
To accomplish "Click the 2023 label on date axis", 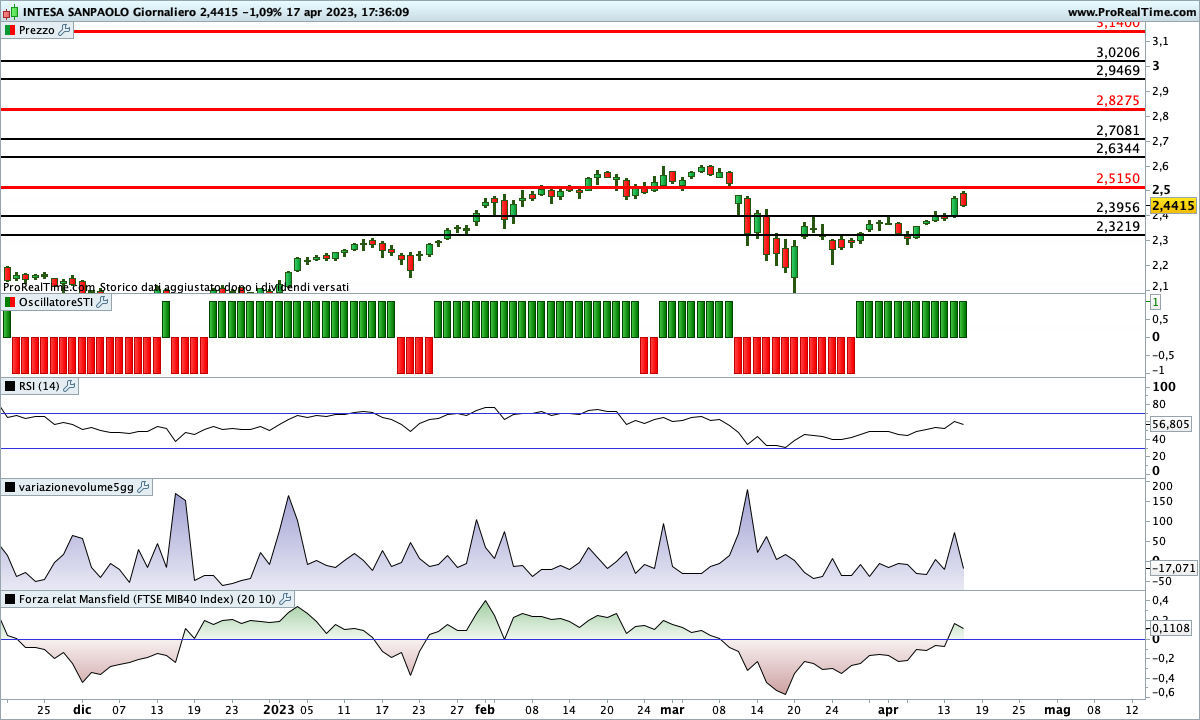I will pos(277,709).
